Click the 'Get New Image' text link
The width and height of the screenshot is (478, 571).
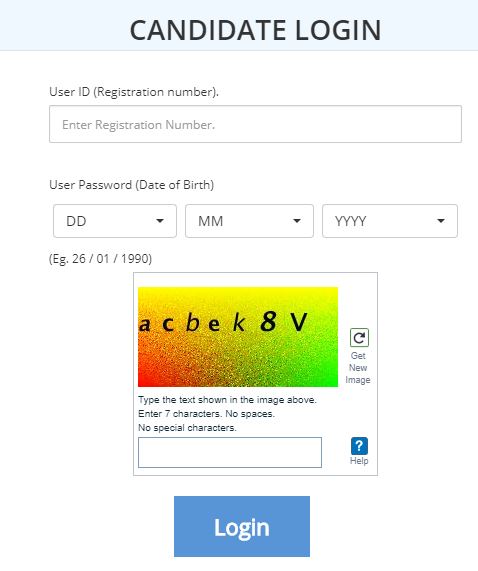click(x=358, y=367)
